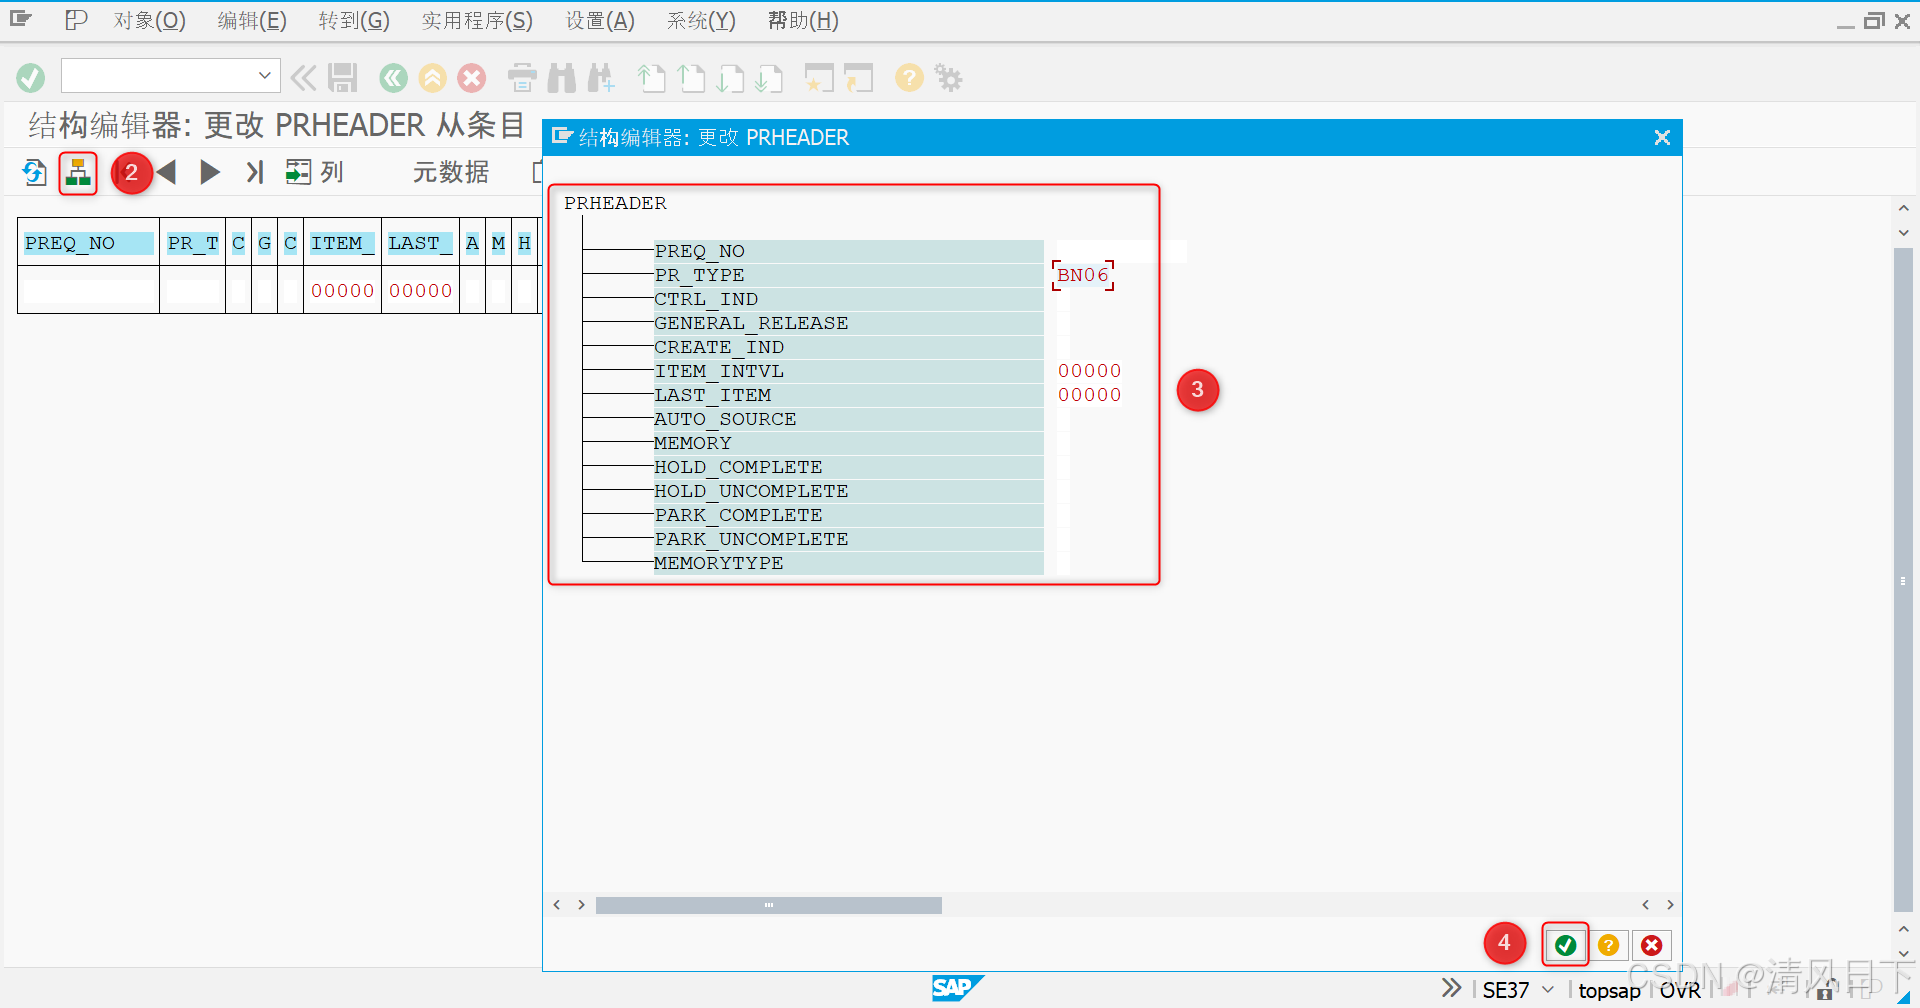Click the refresh document icon in editor toolbar
The width and height of the screenshot is (1920, 1008).
(35, 172)
